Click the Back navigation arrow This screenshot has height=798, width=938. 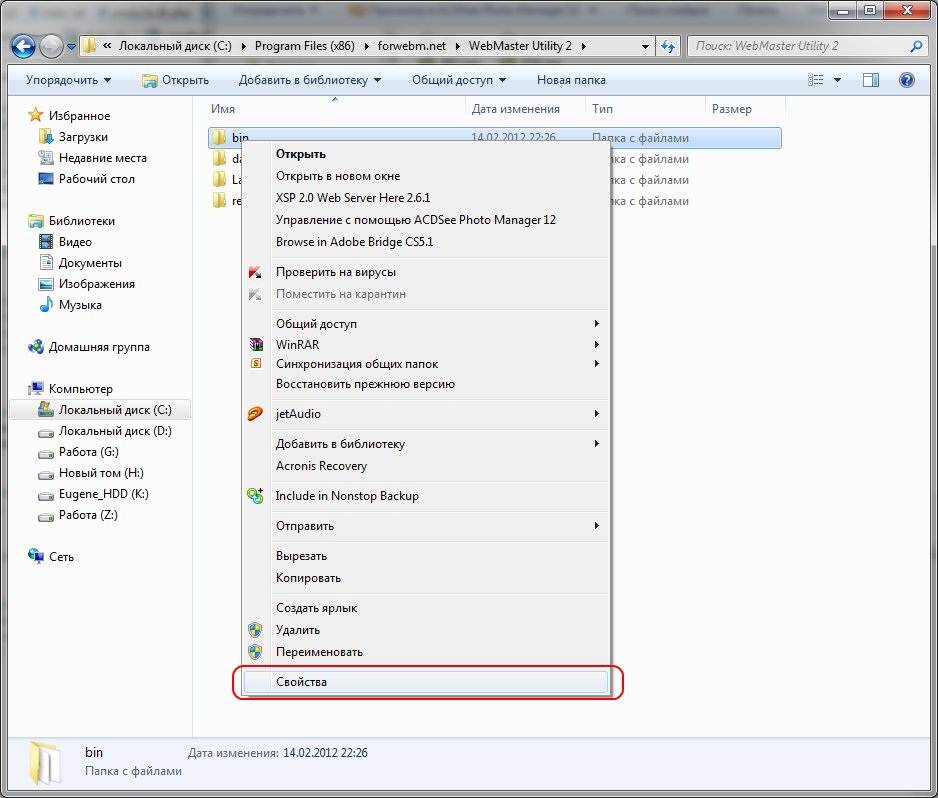tap(22, 46)
